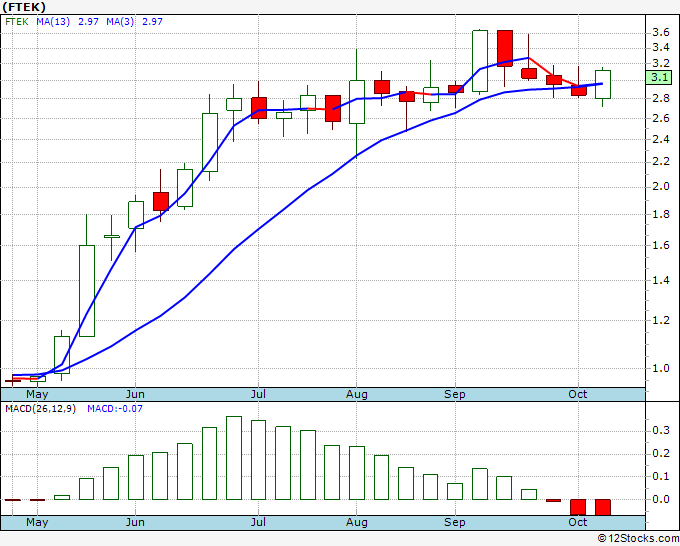Click the 2.0 price axis label
Image resolution: width=680 pixels, height=546 pixels.
[x=660, y=186]
